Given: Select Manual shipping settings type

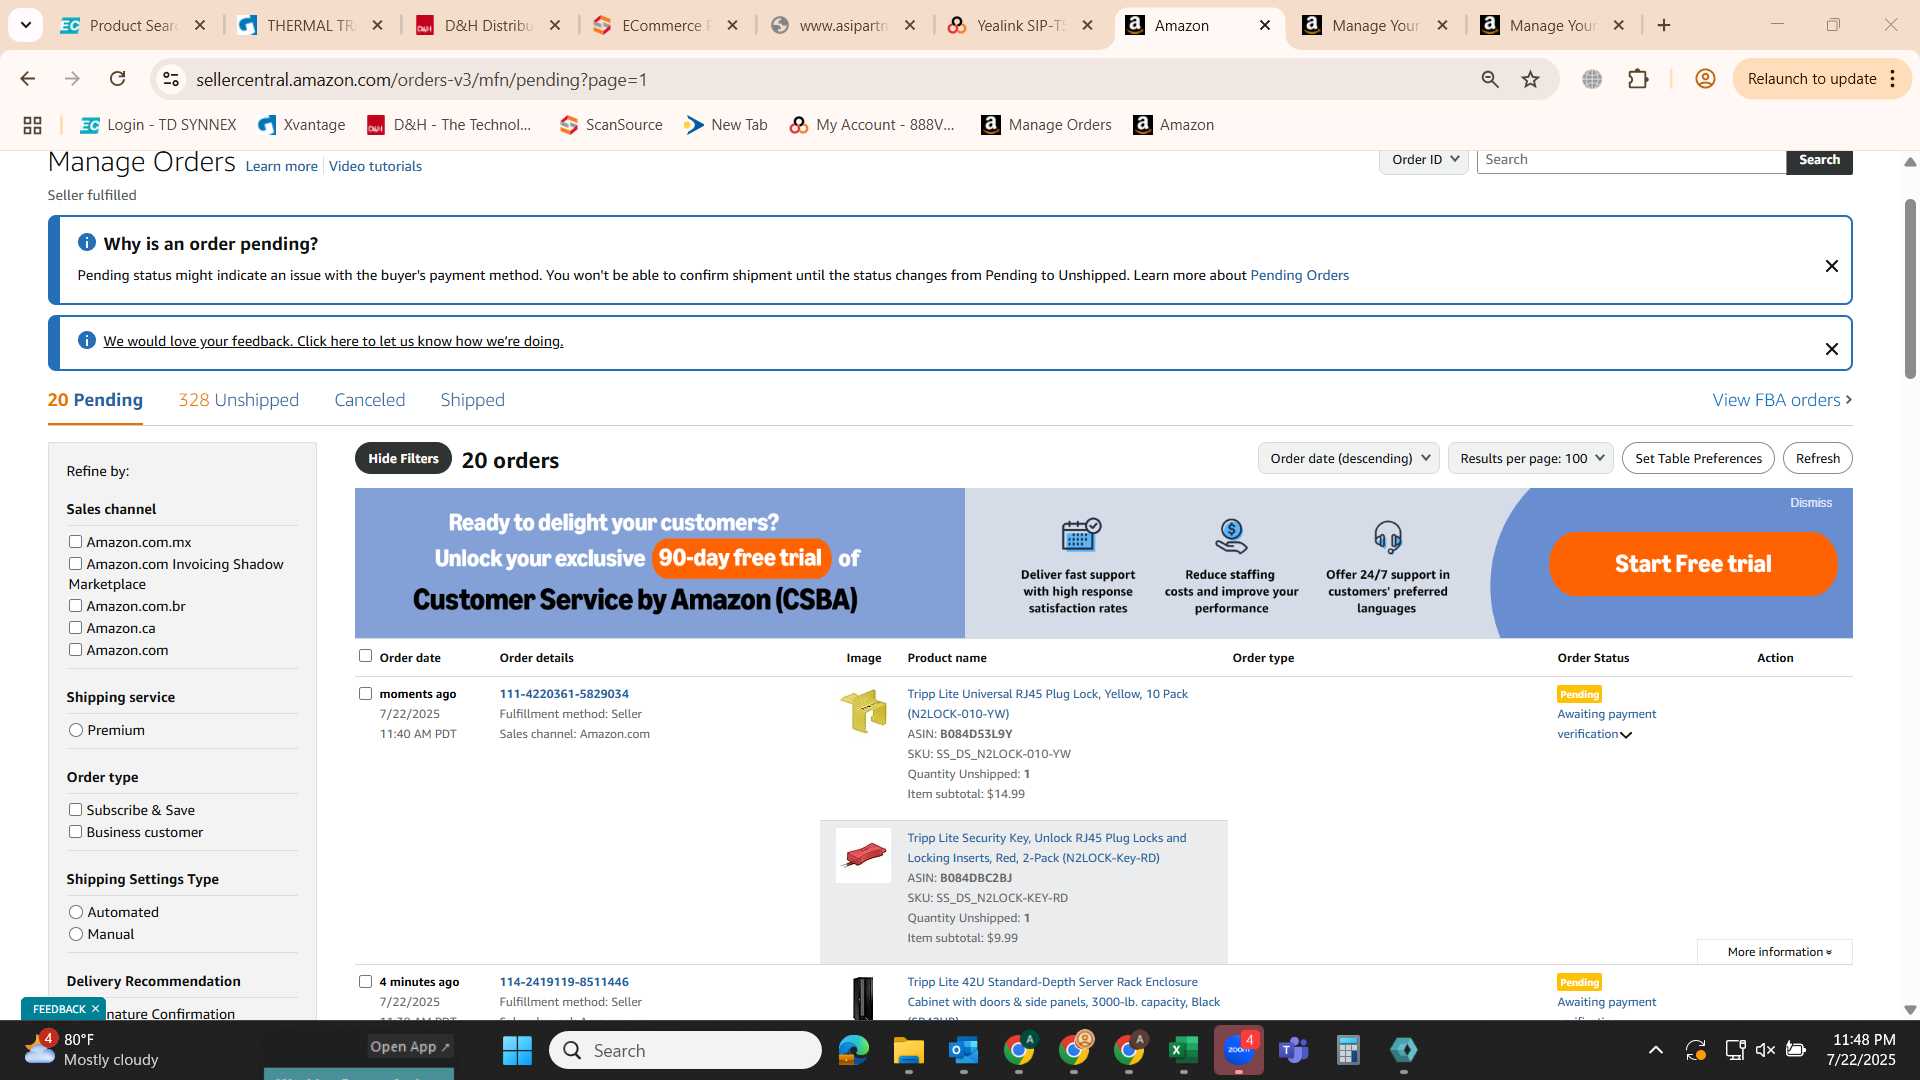Looking at the screenshot, I should click(76, 934).
